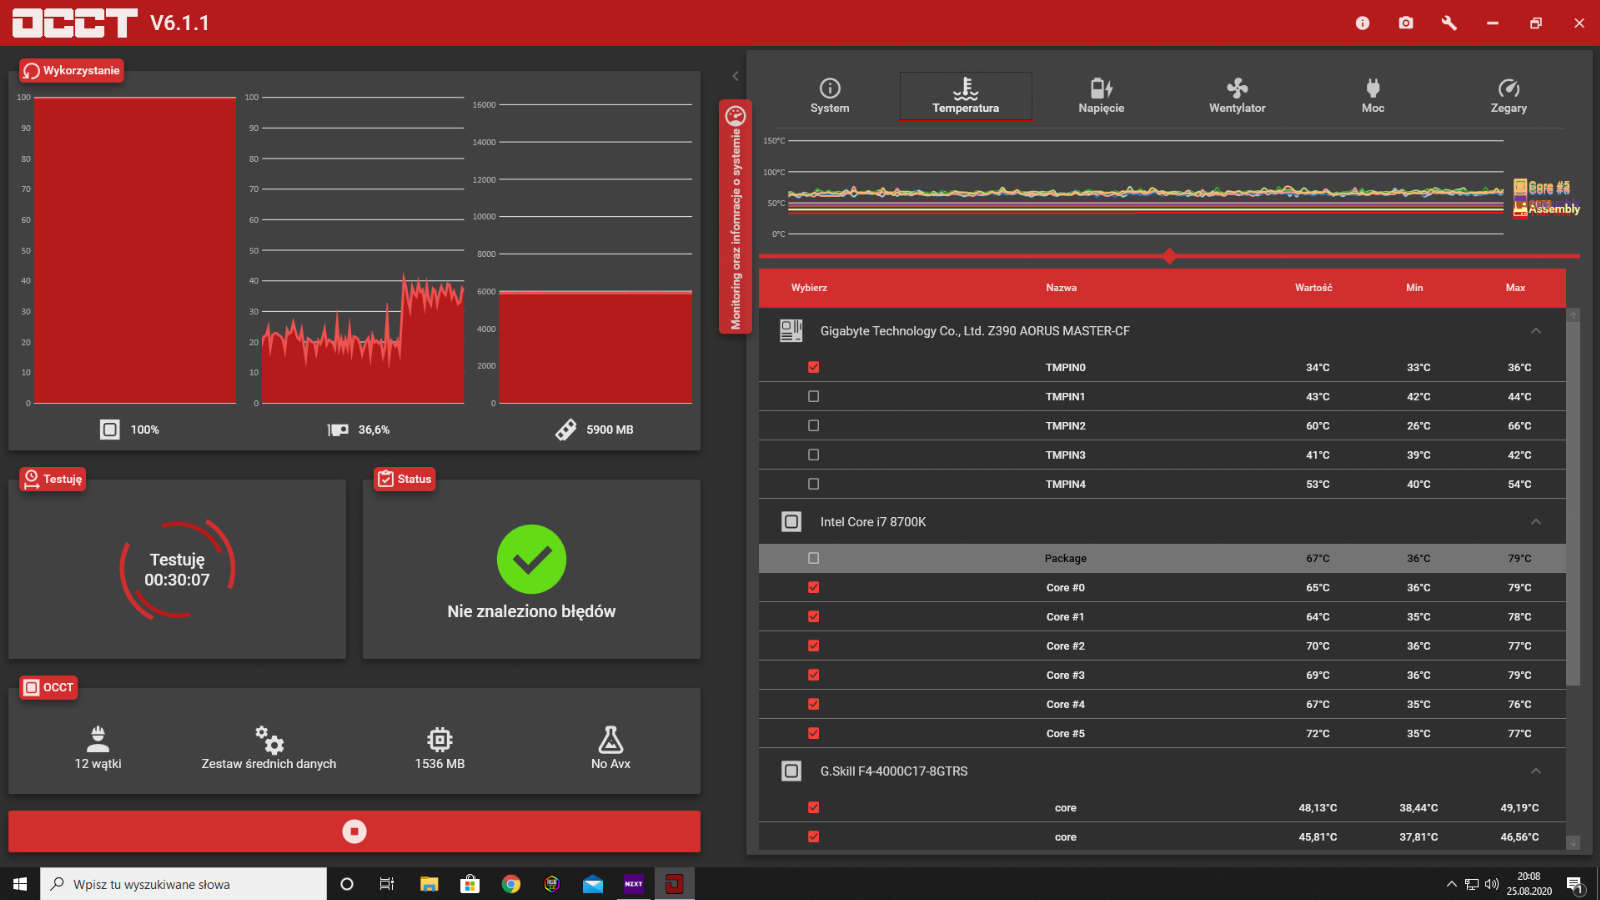1600x900 pixels.
Task: Click the green no-errors checkmark icon
Action: 532,559
